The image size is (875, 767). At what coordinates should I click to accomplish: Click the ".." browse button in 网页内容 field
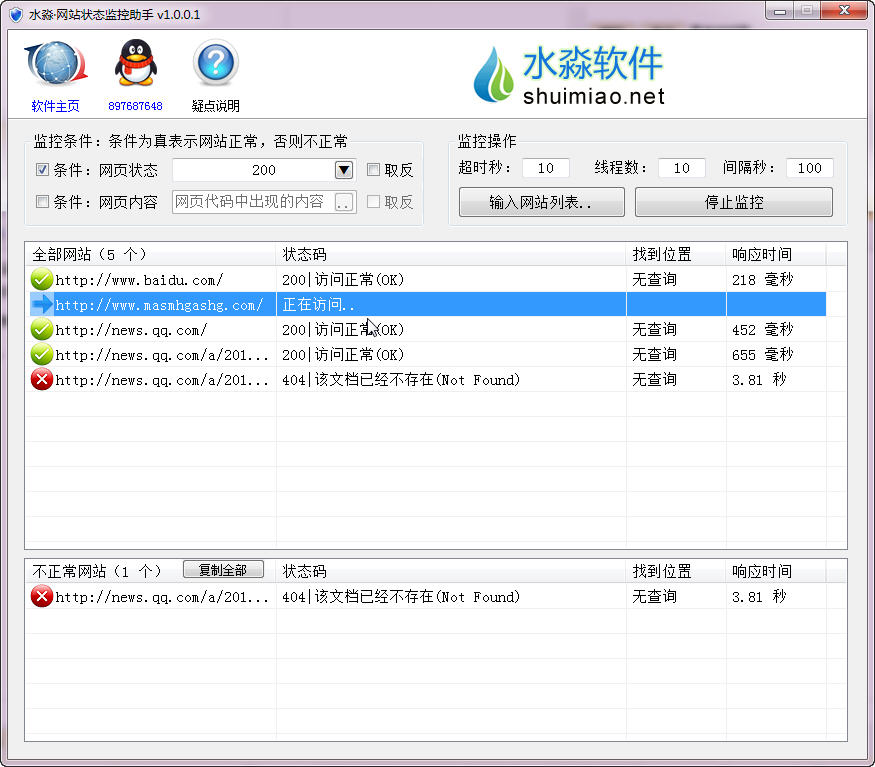click(x=343, y=202)
